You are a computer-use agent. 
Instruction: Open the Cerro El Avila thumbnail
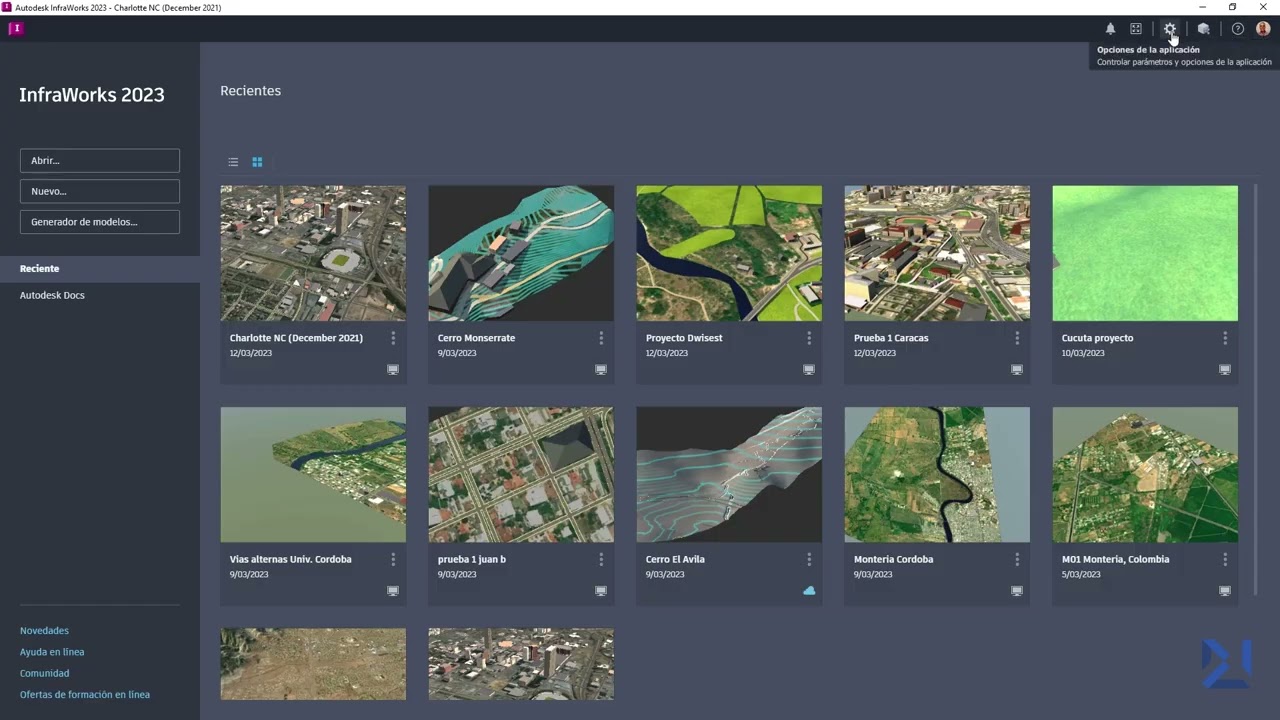[729, 475]
